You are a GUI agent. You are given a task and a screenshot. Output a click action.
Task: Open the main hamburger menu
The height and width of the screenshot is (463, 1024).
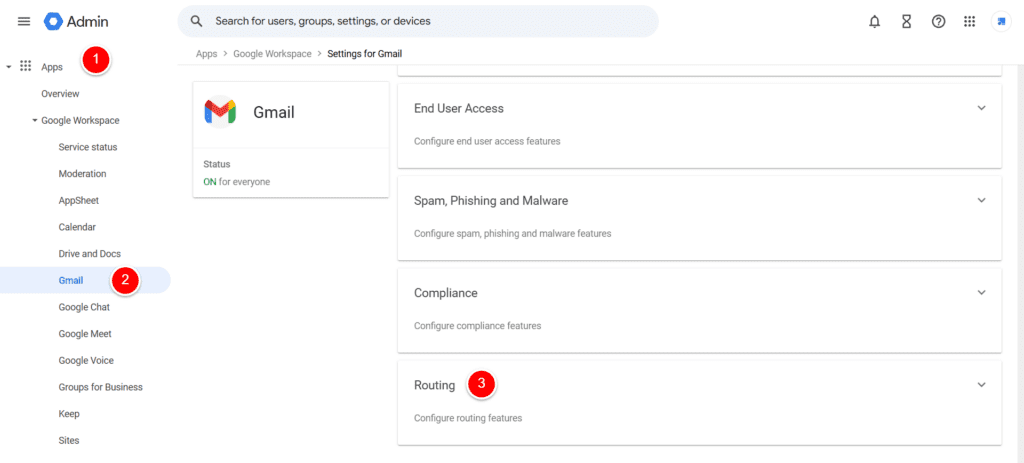24,22
